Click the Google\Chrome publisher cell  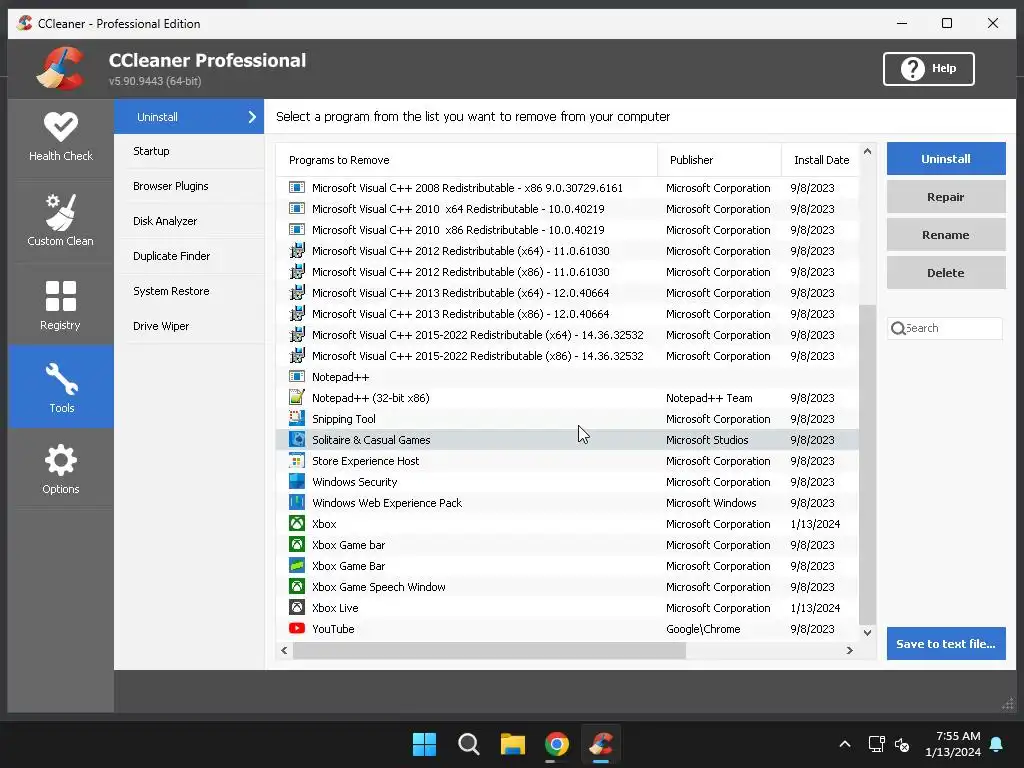click(x=703, y=629)
